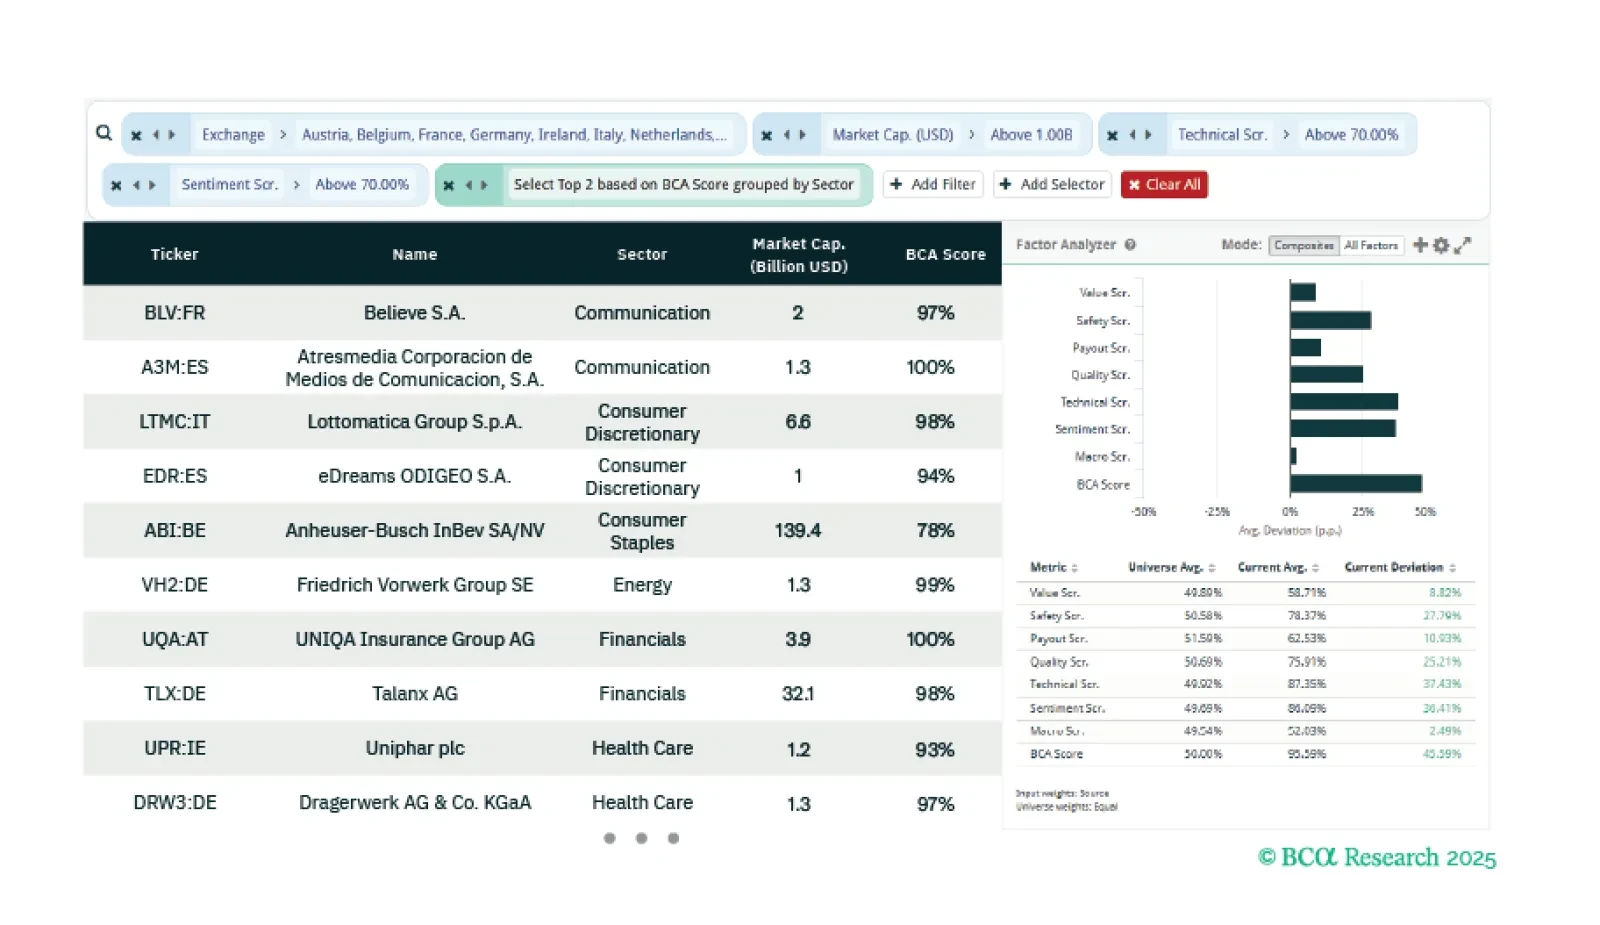Click the search magnifier icon in filter bar
1600x925 pixels.
[x=104, y=133]
